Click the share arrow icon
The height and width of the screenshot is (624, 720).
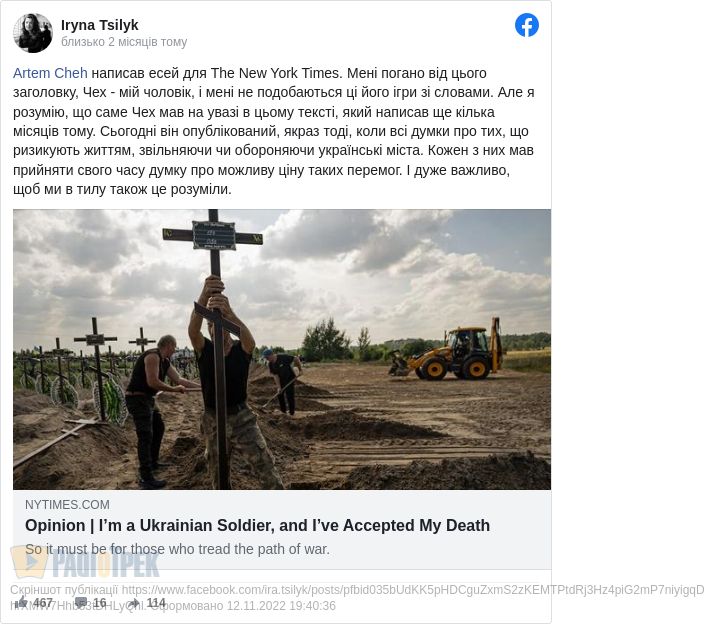(135, 603)
